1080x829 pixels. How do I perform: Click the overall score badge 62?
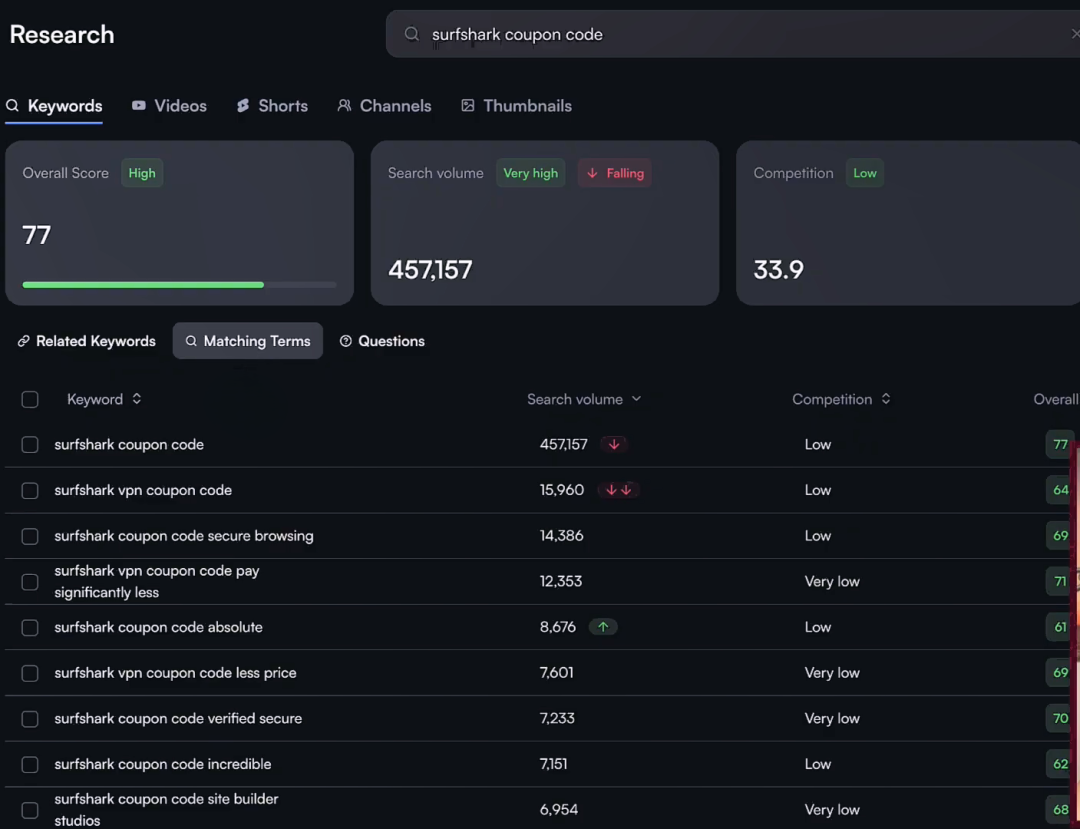click(1060, 764)
